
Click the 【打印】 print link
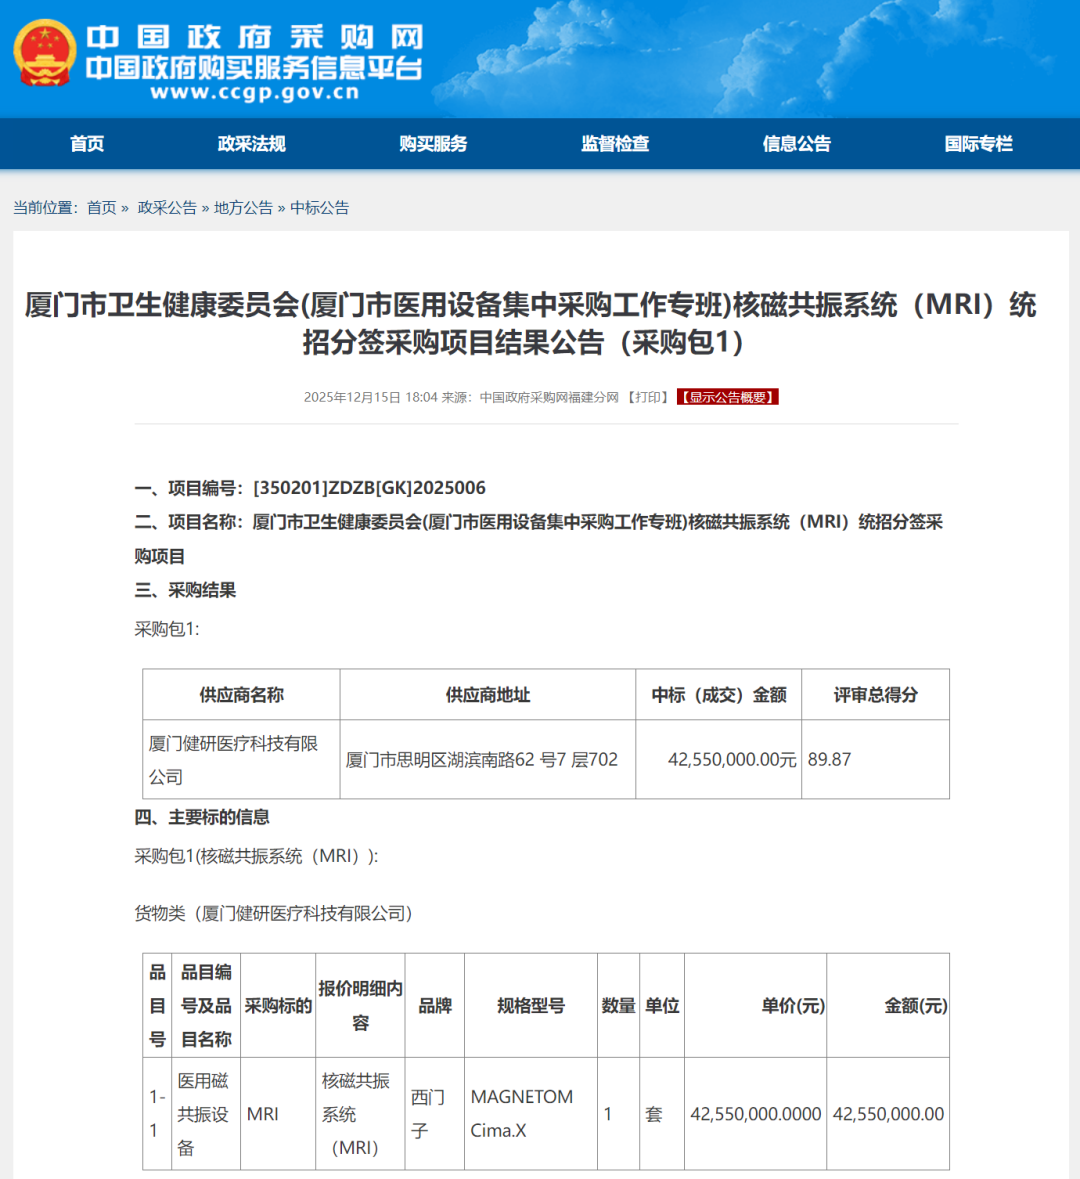[x=648, y=397]
